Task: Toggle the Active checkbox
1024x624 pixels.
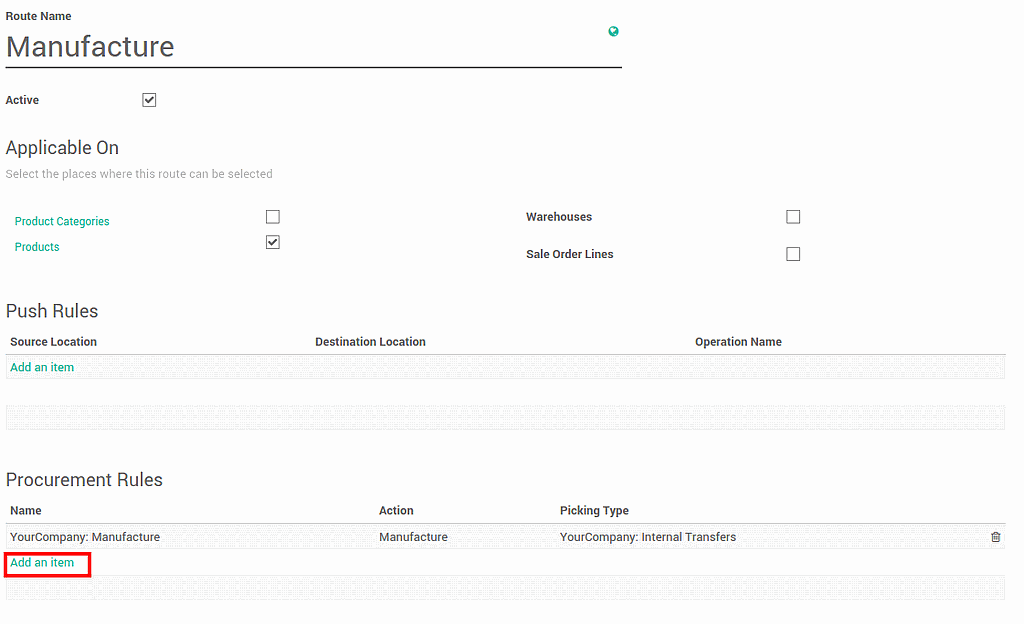Action: pyautogui.click(x=149, y=100)
